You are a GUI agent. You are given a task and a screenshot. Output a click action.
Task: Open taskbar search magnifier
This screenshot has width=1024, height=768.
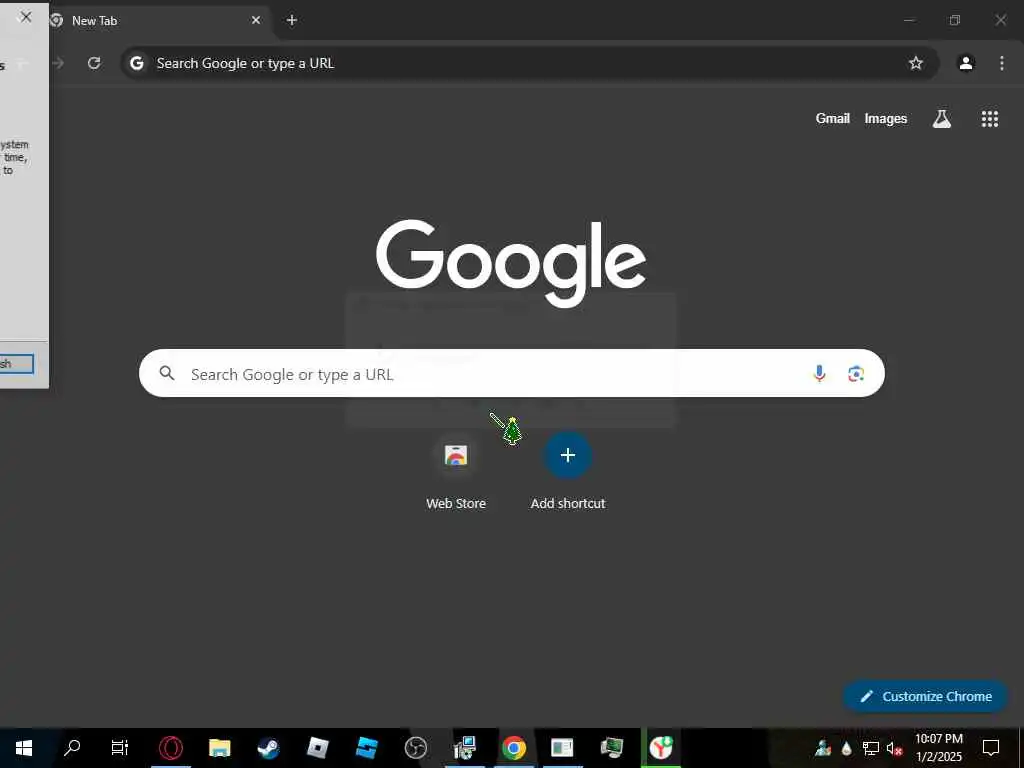72,748
